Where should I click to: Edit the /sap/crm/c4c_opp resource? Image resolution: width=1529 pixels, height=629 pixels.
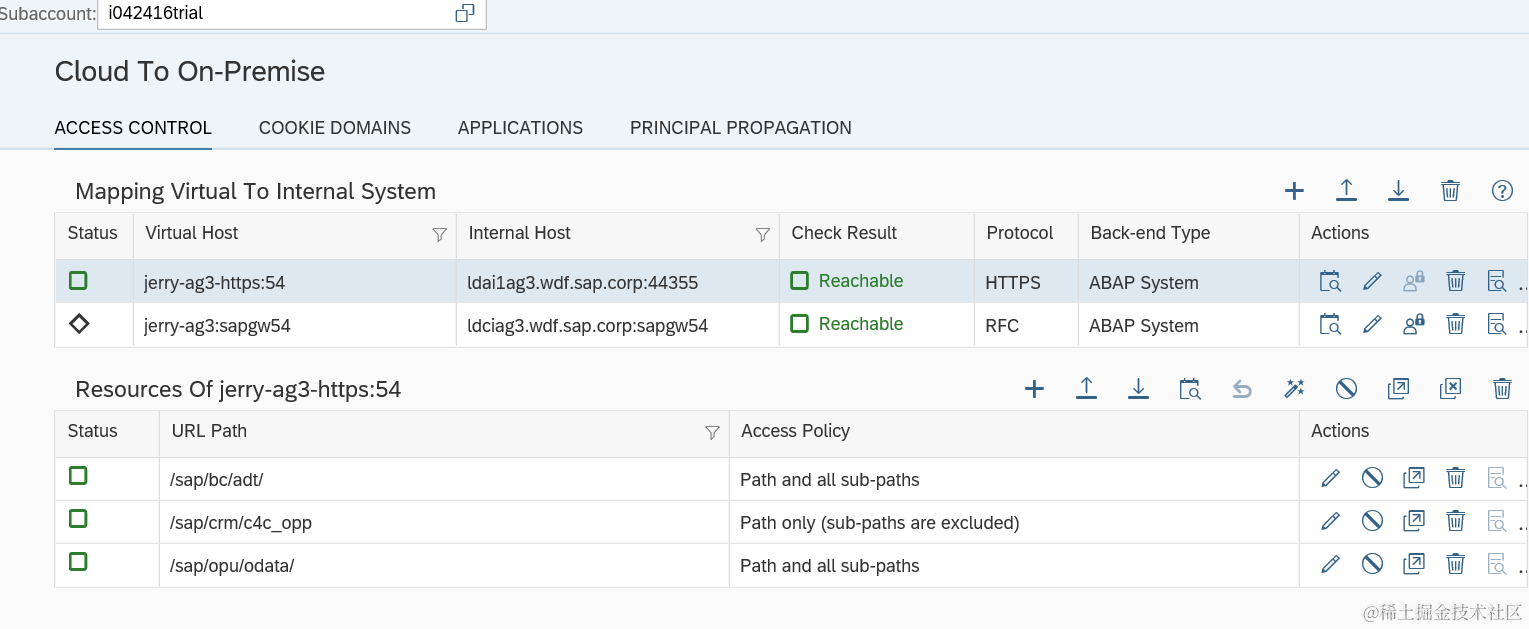pyautogui.click(x=1330, y=522)
